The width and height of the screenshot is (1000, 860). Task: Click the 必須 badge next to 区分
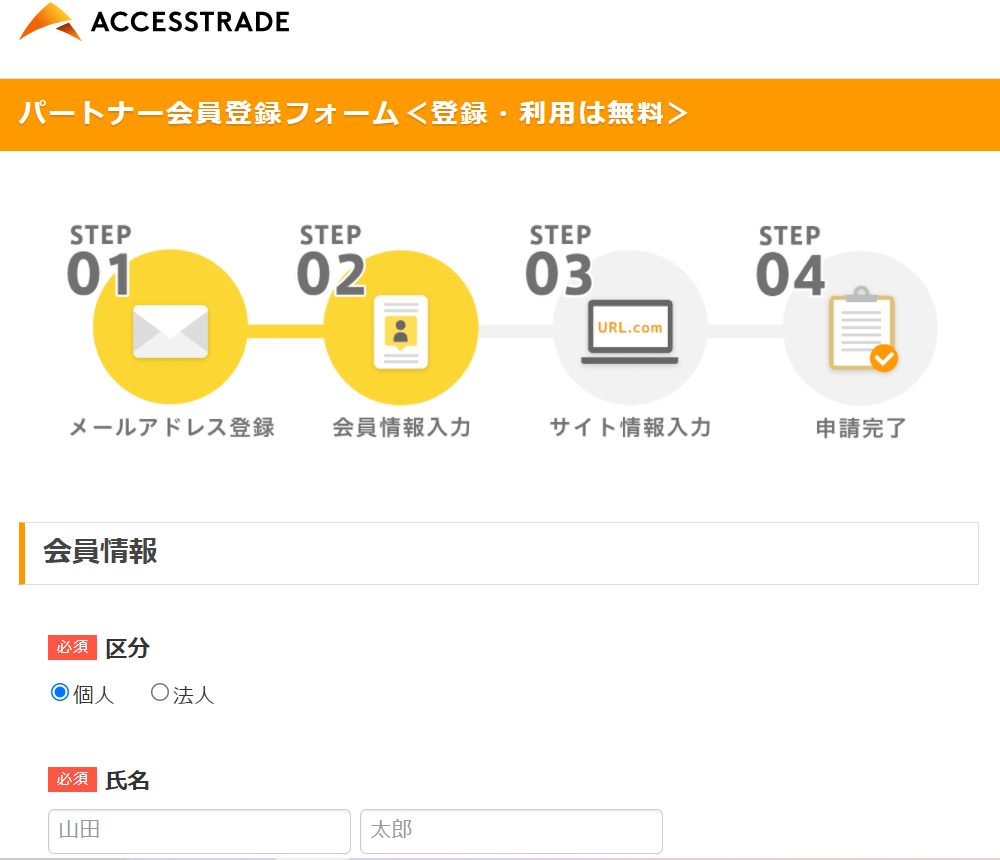click(x=72, y=648)
